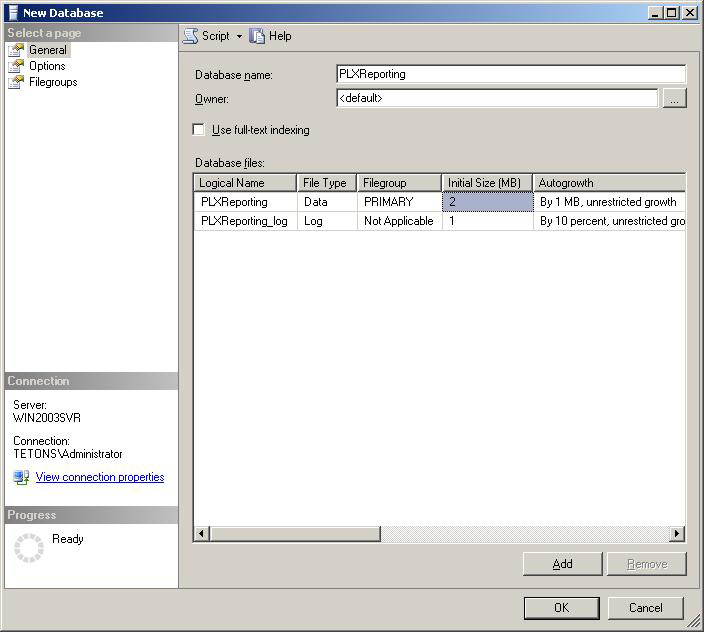Minimize the New Database window

pos(656,13)
